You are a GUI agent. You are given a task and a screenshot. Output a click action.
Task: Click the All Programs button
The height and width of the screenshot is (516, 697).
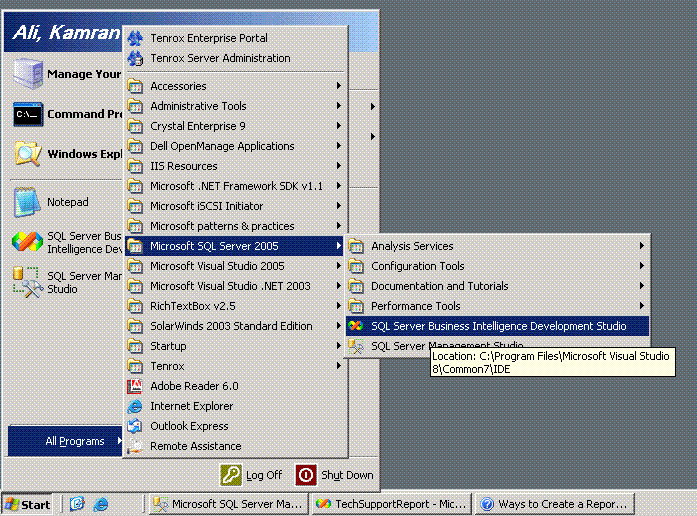65,441
